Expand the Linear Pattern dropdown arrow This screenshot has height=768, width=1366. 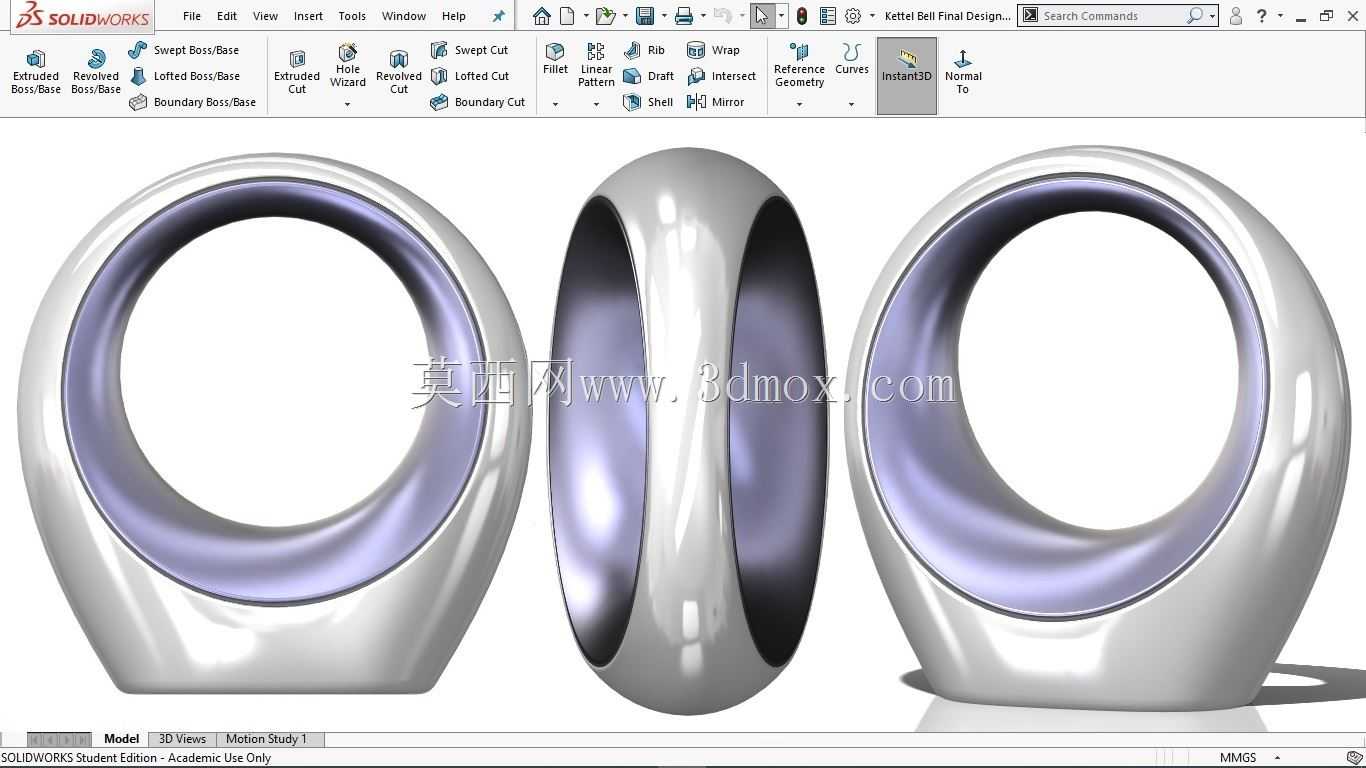[596, 104]
